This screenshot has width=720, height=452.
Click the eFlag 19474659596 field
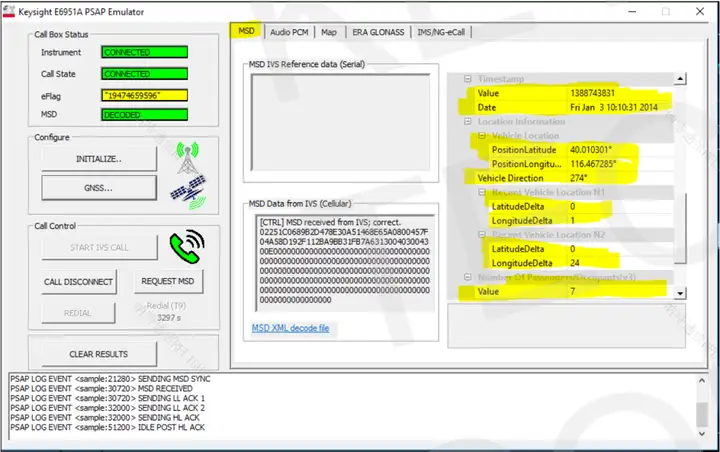coord(144,96)
